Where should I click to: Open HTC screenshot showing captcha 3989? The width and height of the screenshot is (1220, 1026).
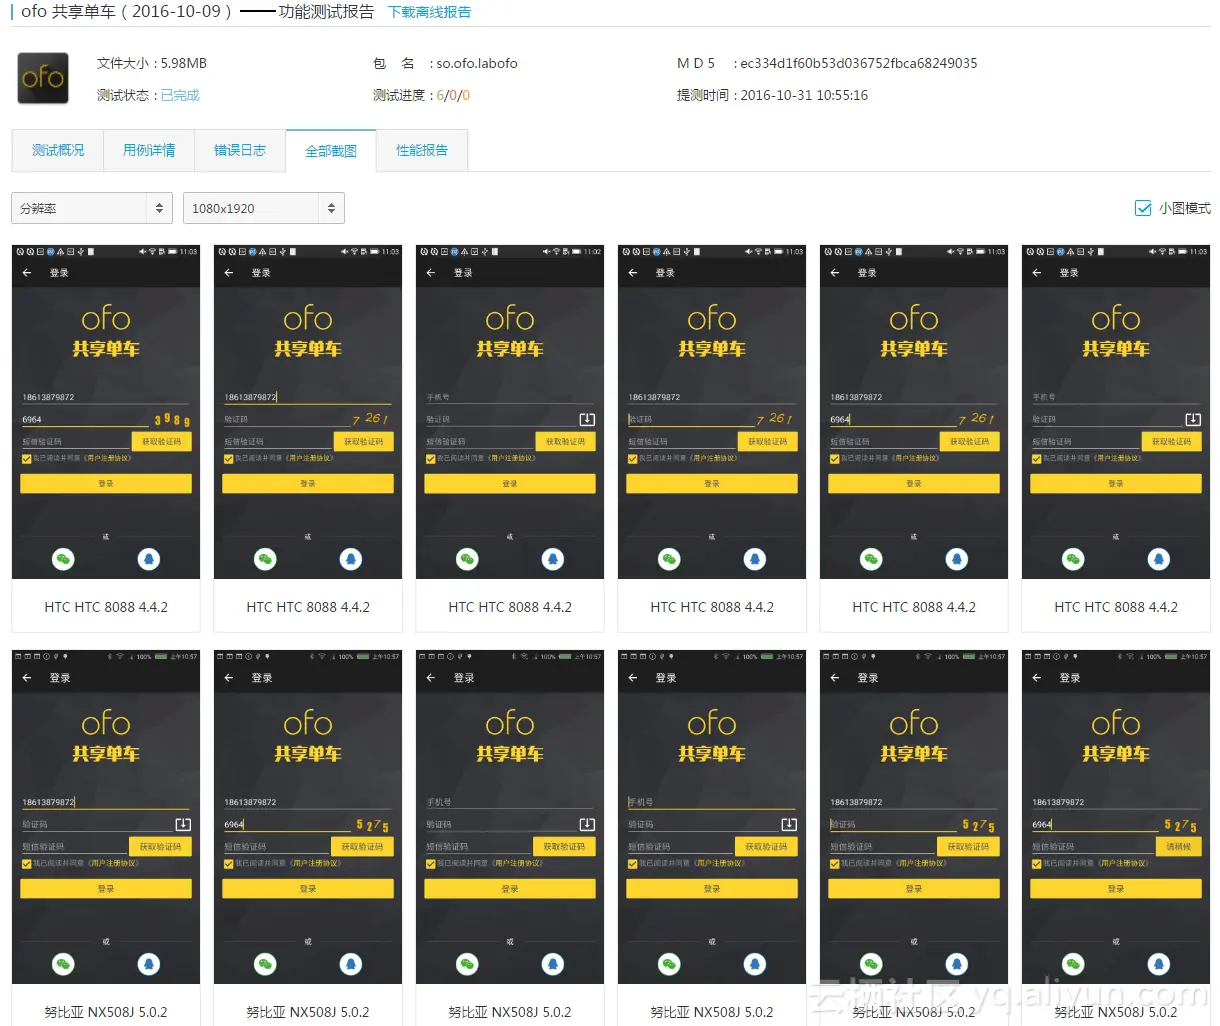coord(106,411)
